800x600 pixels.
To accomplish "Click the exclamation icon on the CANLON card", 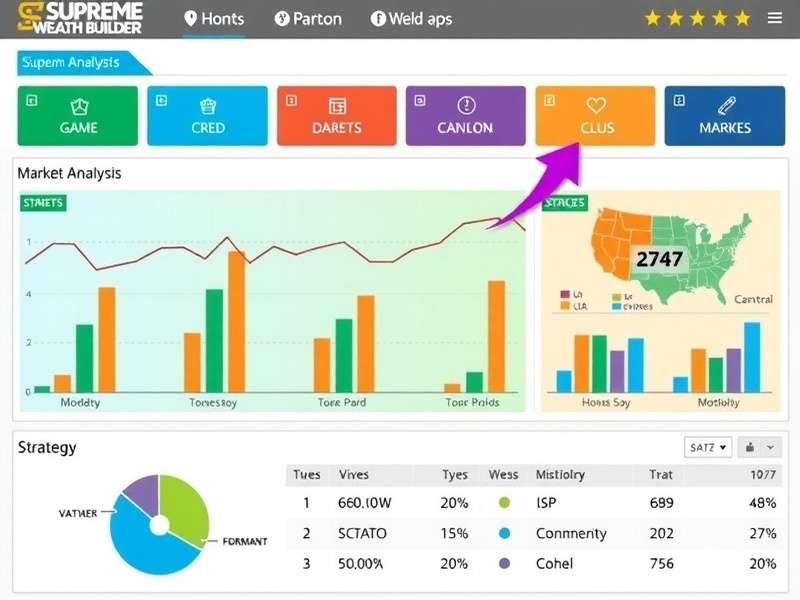I will pos(465,105).
